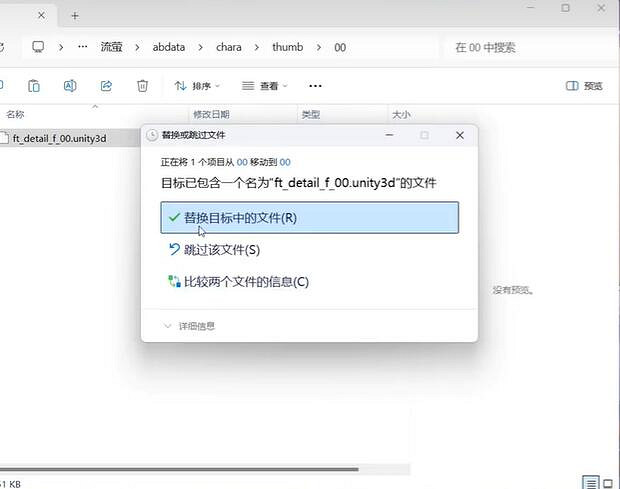This screenshot has height=489, width=620.
Task: Open the three-dot more options menu
Action: coord(315,86)
